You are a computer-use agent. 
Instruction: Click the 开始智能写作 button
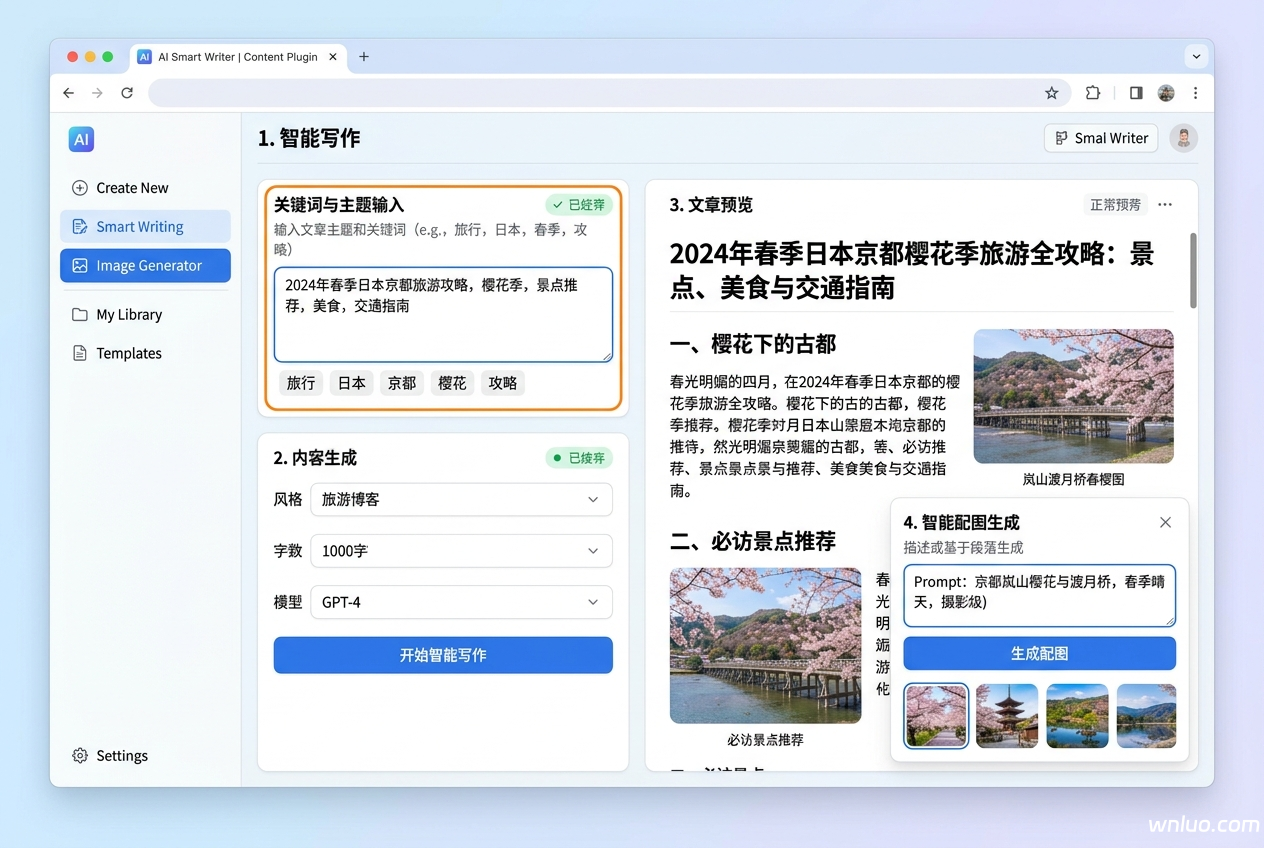[443, 655]
